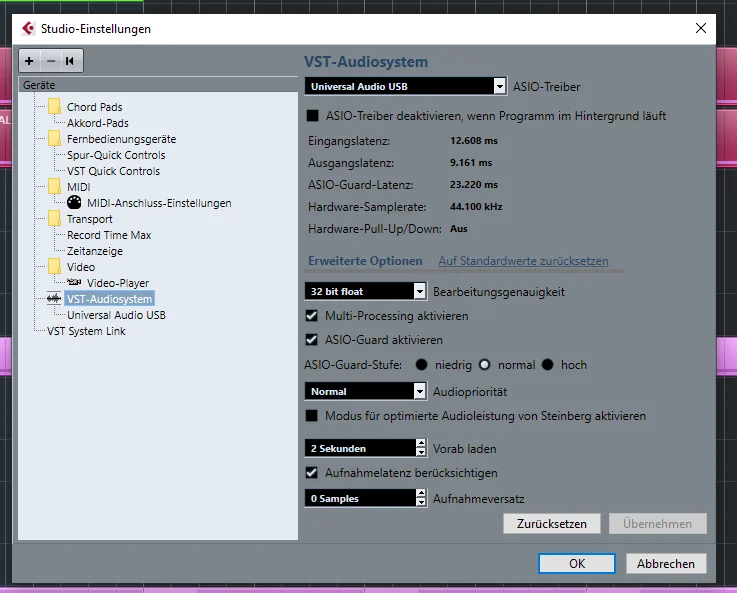Select Spur-Quick Controls tree entry
Viewport: 737px width, 593px height.
pos(116,155)
